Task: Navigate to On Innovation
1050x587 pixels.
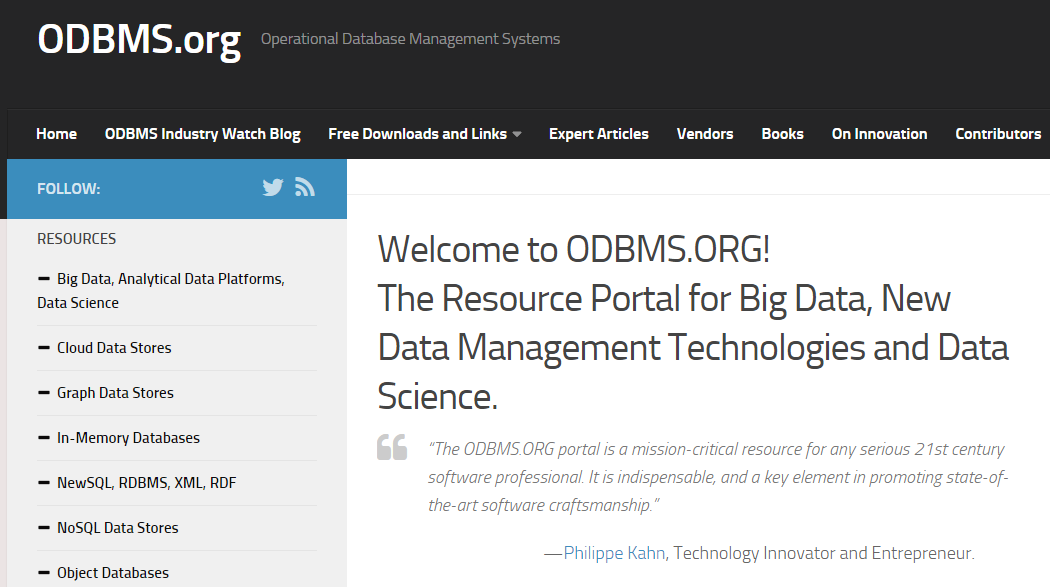Action: (x=879, y=134)
